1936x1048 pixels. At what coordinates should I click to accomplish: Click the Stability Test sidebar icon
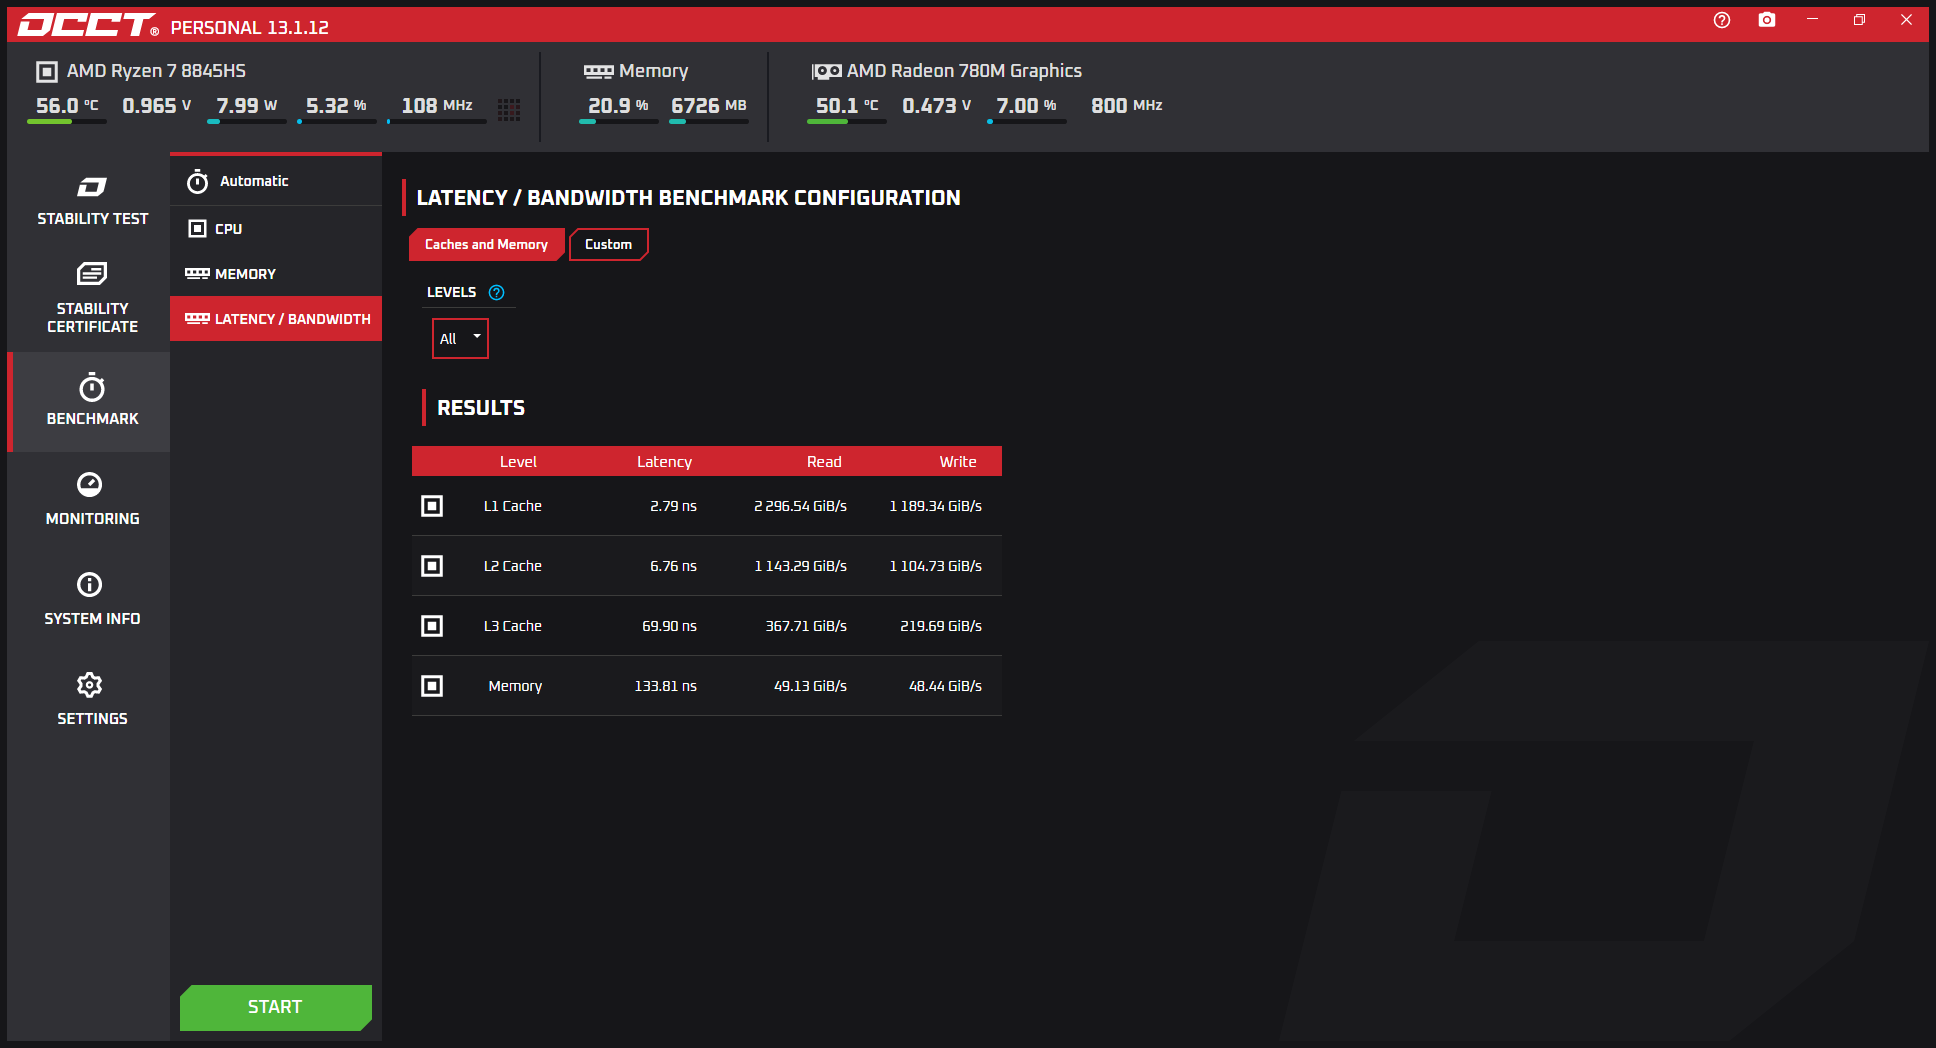92,187
